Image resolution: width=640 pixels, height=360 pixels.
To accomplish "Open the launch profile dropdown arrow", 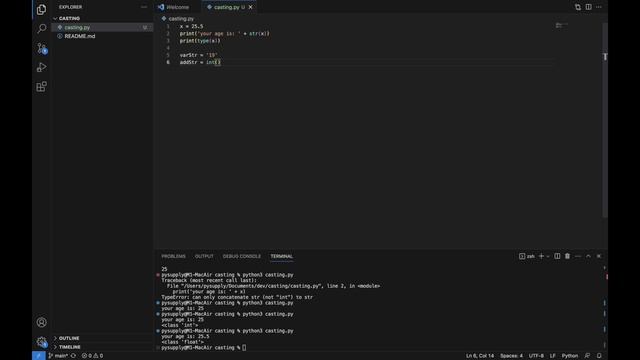I will 548,256.
